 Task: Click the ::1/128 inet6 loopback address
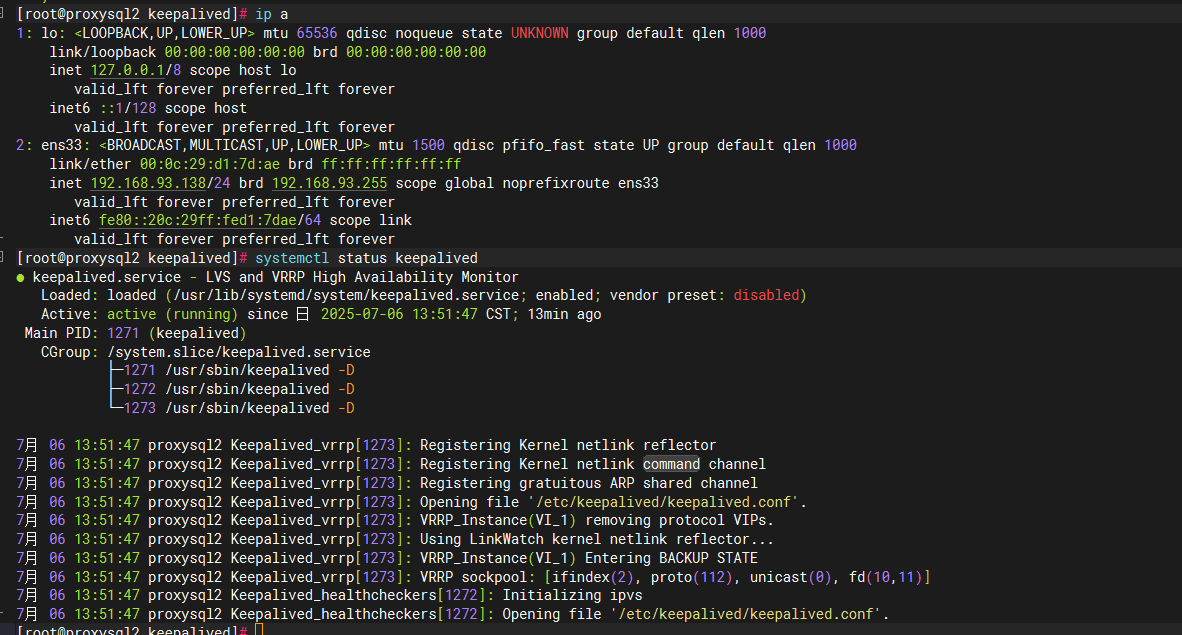coord(127,108)
